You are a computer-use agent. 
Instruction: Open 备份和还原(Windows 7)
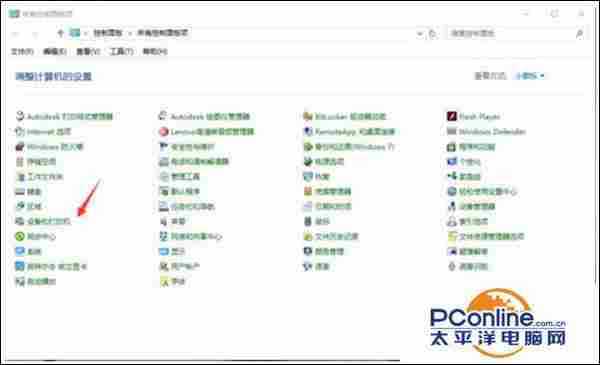(x=349, y=147)
